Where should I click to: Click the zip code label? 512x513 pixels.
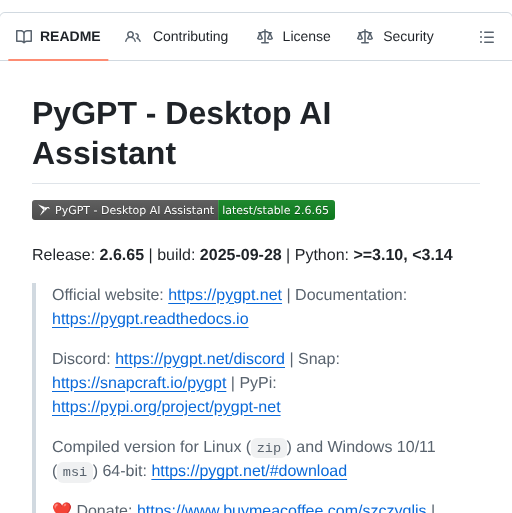(269, 448)
